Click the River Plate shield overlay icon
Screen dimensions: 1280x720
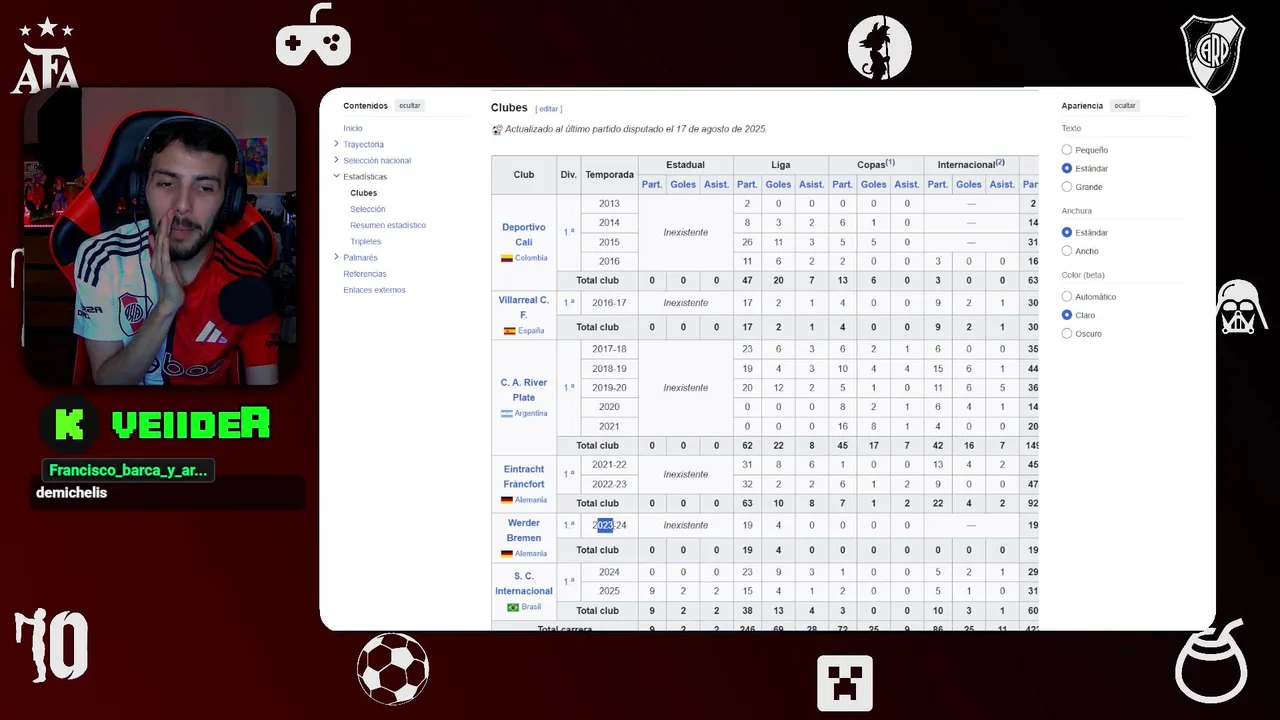1213,55
